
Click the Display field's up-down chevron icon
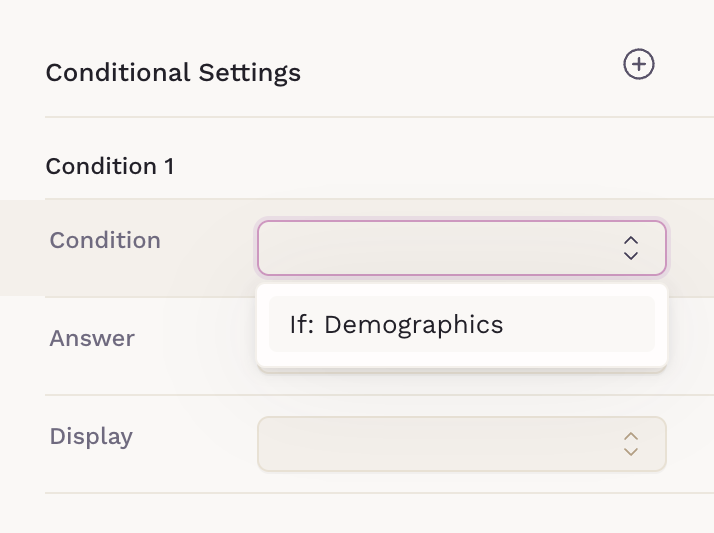click(x=630, y=444)
